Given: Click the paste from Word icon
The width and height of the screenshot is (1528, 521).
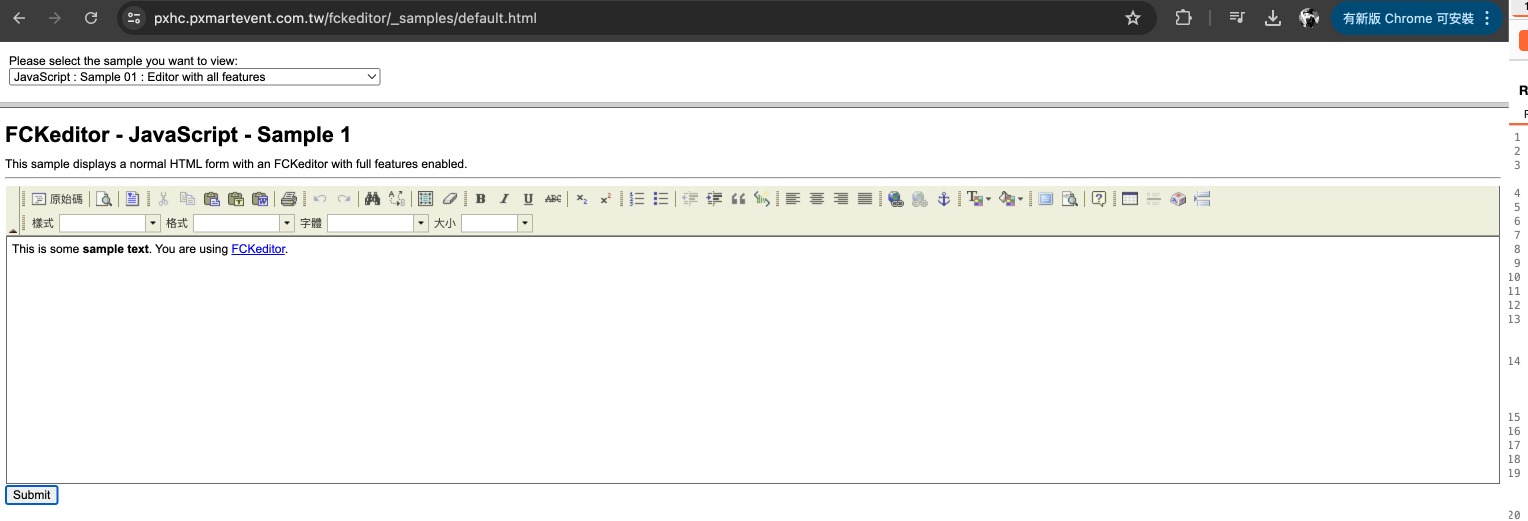Looking at the screenshot, I should (260, 199).
